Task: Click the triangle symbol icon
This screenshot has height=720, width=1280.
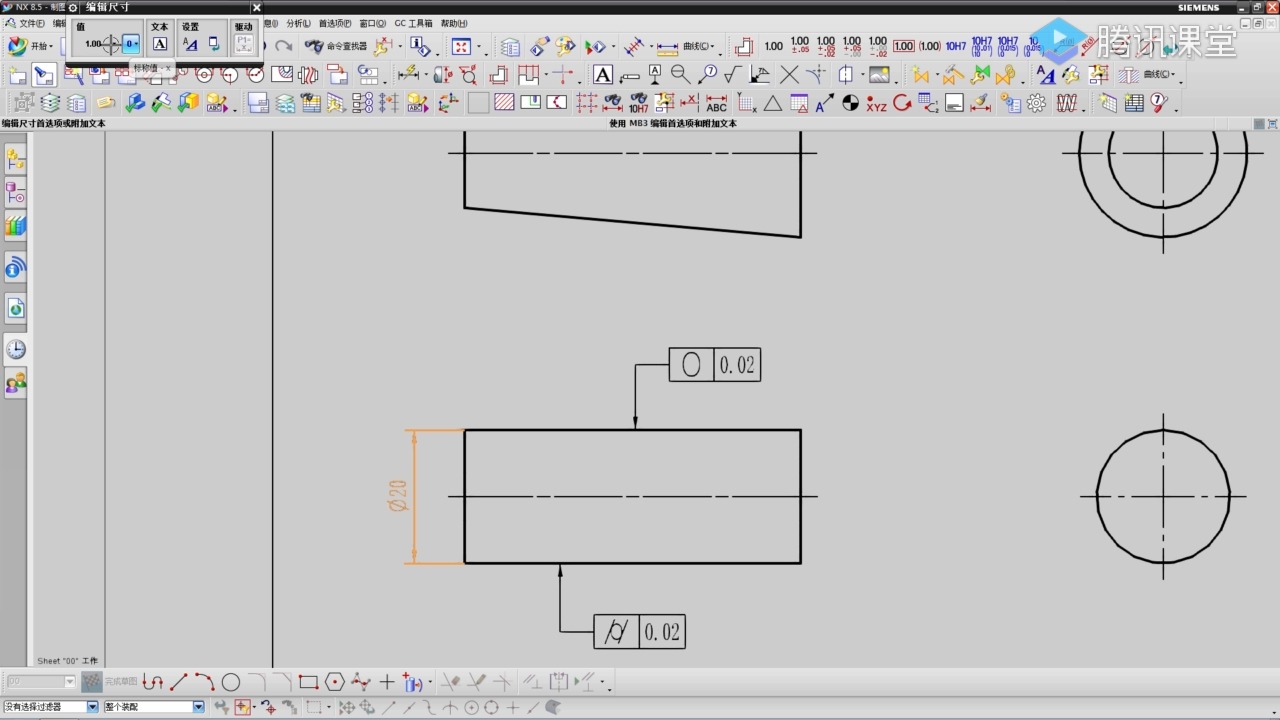Action: point(773,103)
